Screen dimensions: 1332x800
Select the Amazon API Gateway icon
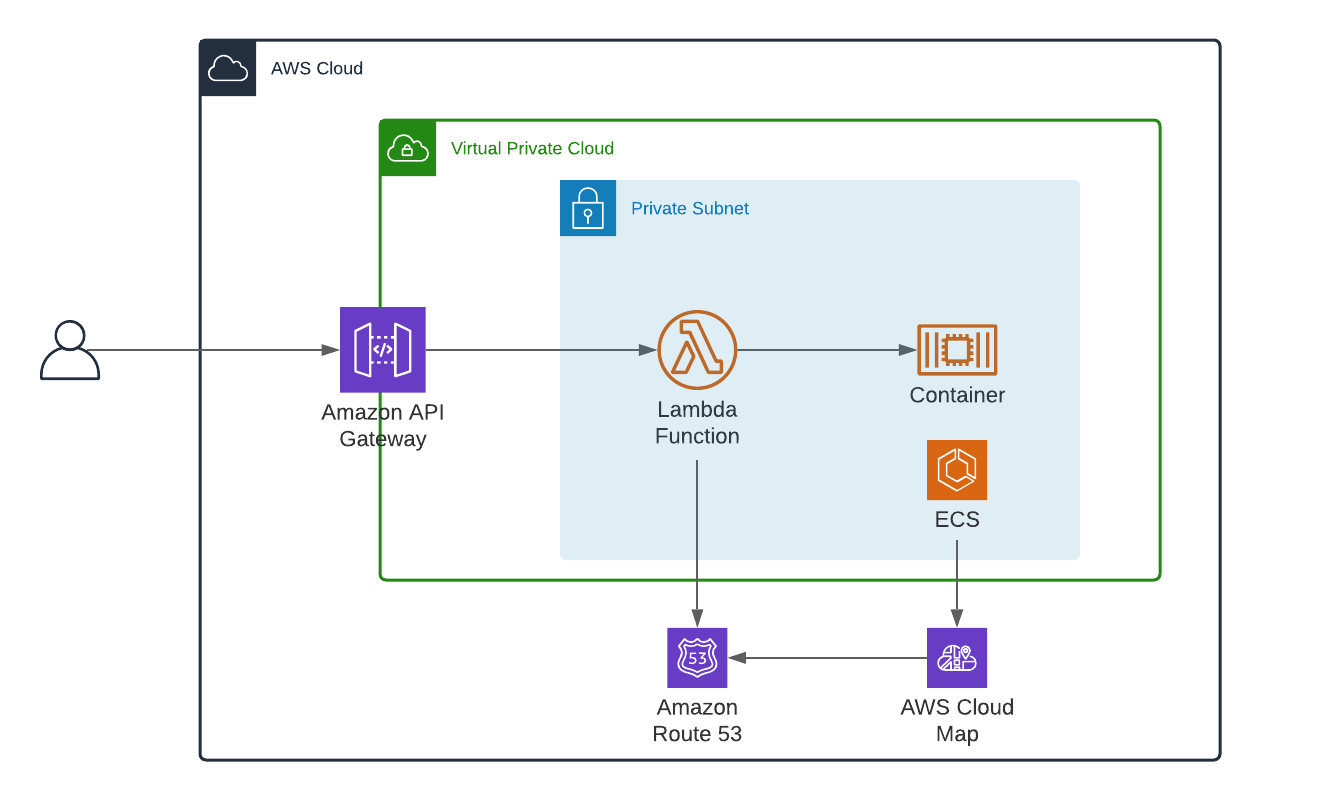(x=383, y=350)
